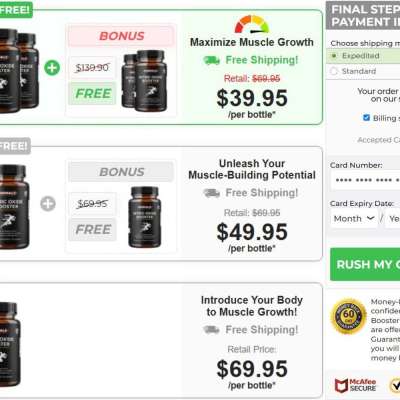Click into the Card Number field
The width and height of the screenshot is (400, 400).
365,180
